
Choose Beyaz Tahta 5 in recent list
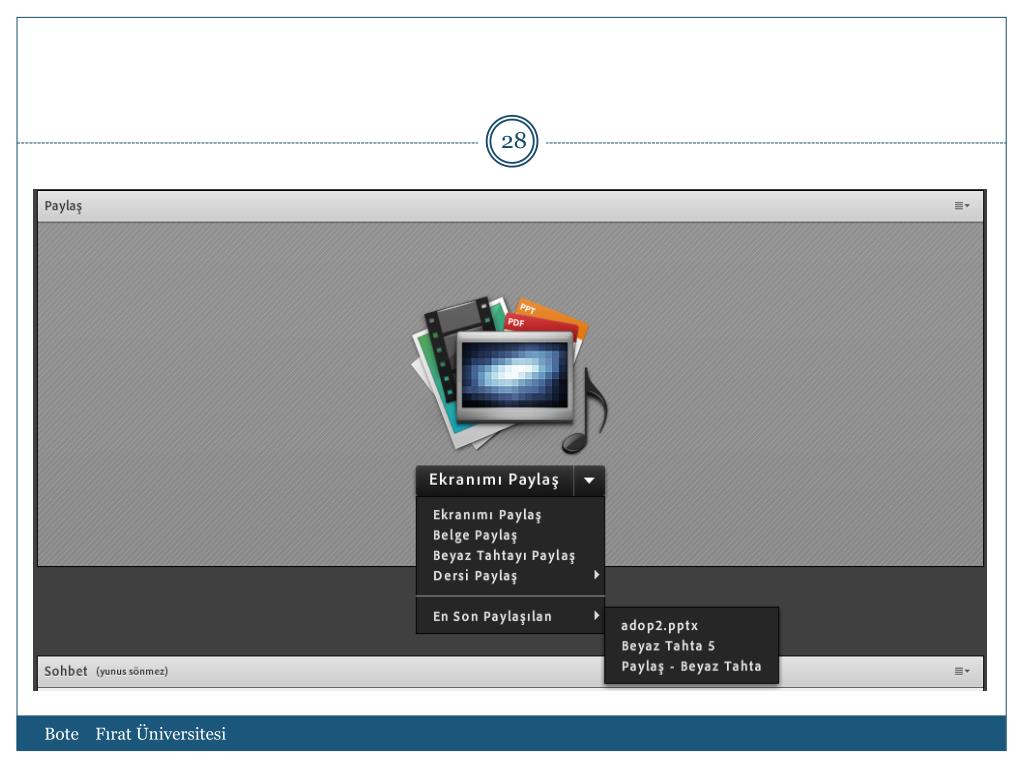pos(691,645)
